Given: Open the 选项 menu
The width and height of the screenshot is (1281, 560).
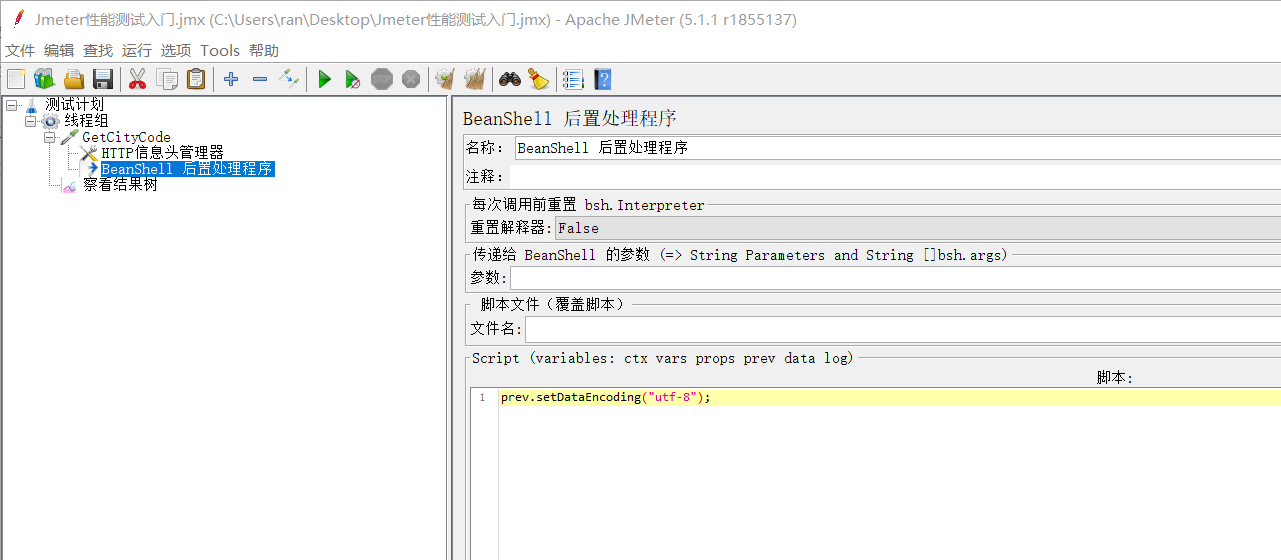Looking at the screenshot, I should (x=176, y=50).
